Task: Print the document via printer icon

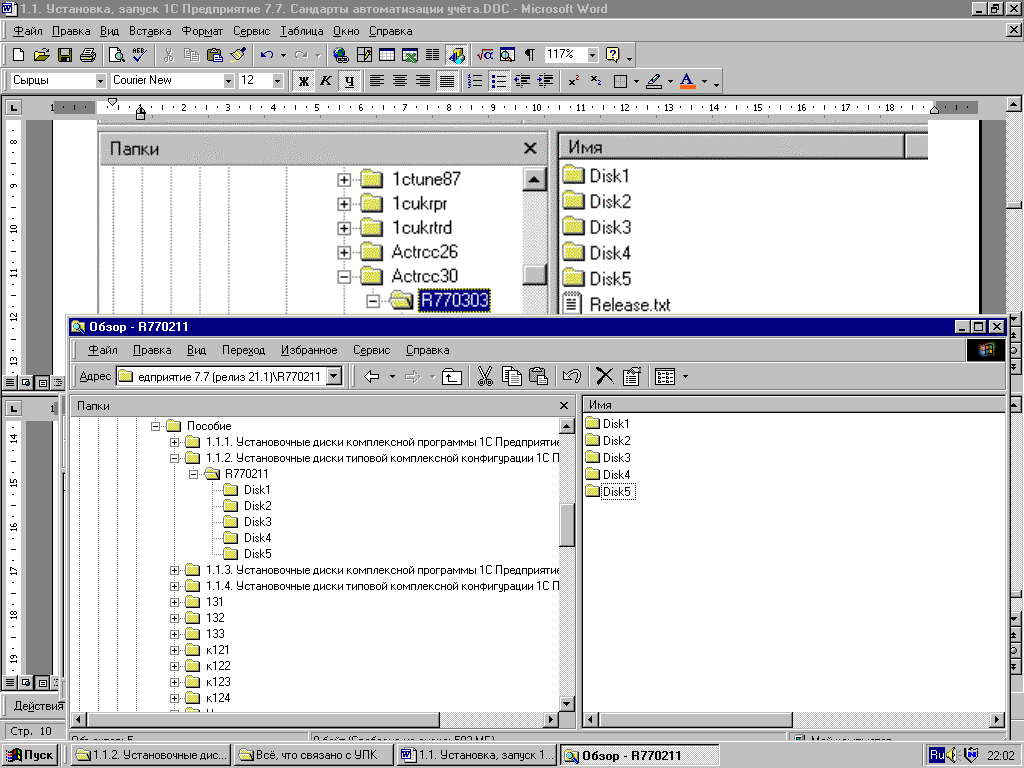Action: [88, 55]
